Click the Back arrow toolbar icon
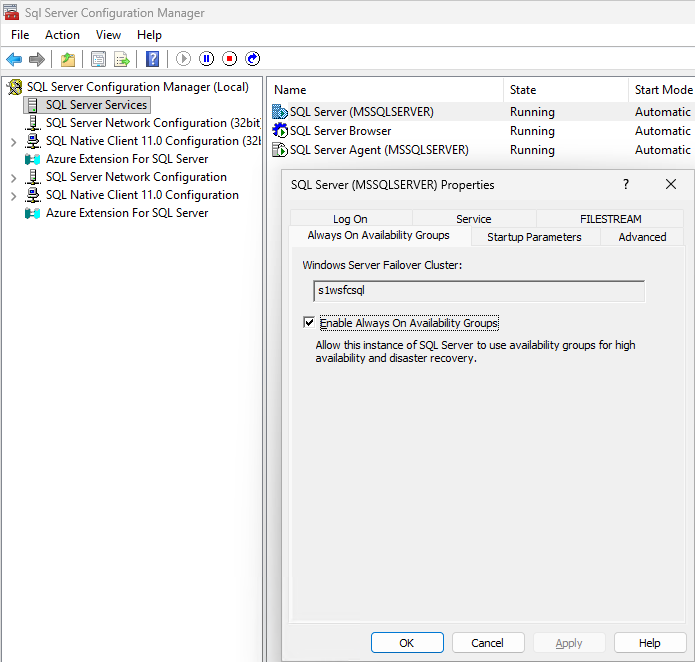The image size is (695, 662). tap(14, 59)
